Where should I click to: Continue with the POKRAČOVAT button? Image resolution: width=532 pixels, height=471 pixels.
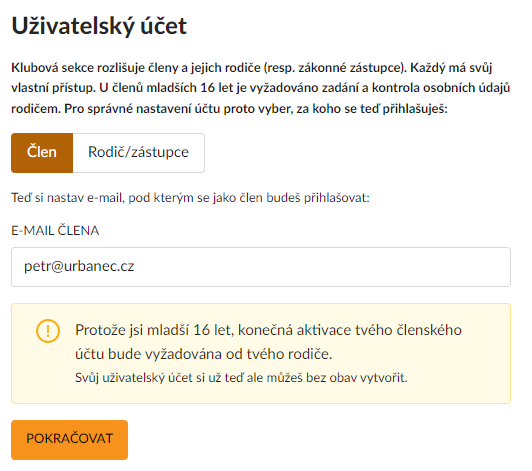click(x=70, y=440)
